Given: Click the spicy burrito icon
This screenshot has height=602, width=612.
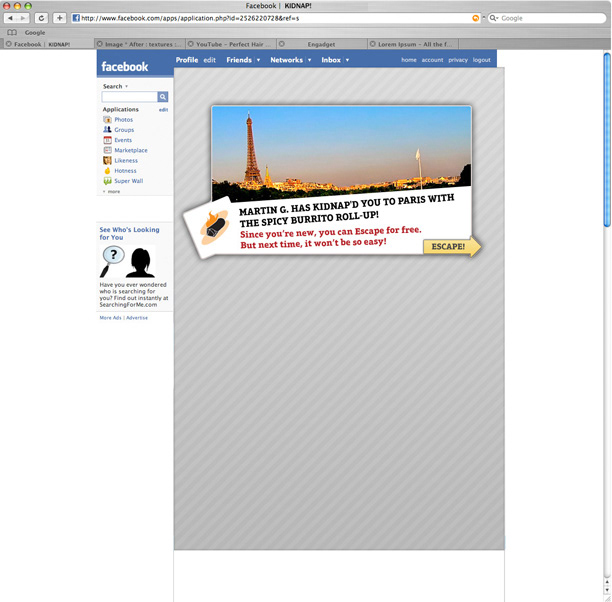Looking at the screenshot, I should 214,228.
